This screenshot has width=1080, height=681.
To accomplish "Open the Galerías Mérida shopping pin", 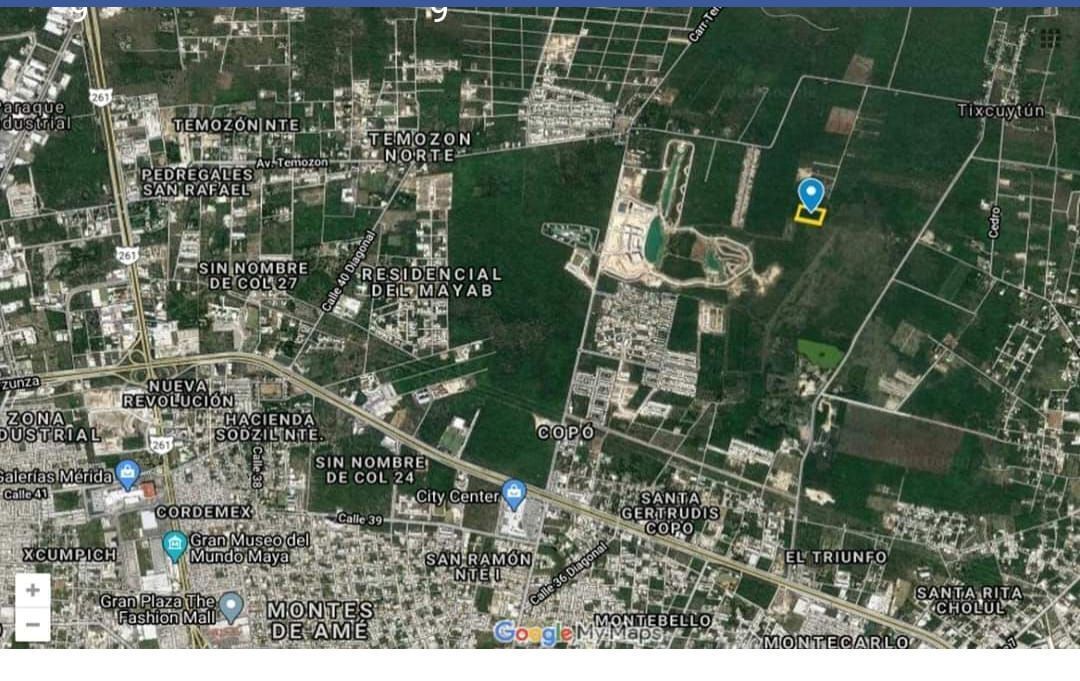I will pyautogui.click(x=128, y=475).
